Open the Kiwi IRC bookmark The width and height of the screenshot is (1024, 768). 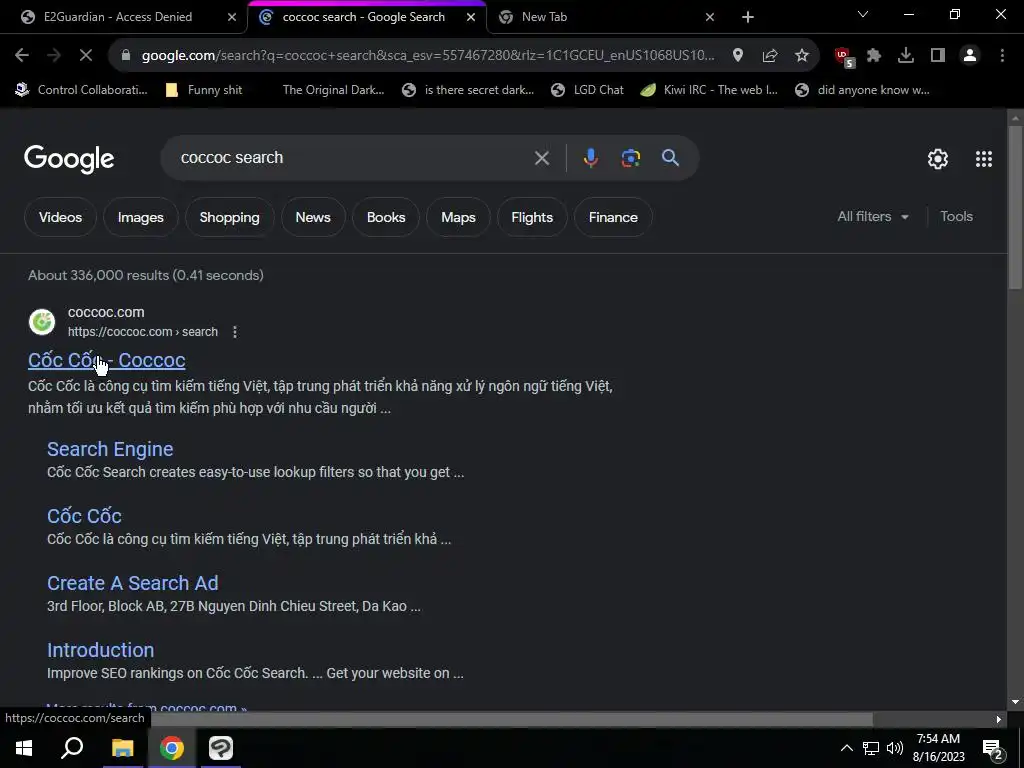(709, 90)
